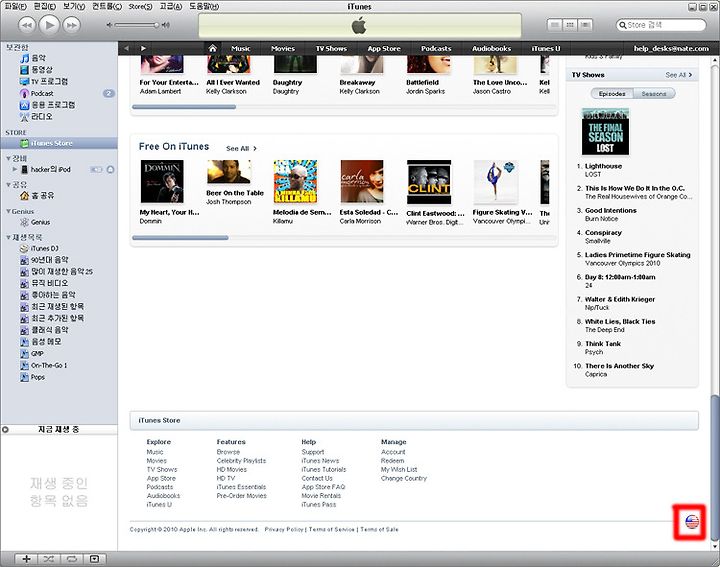The width and height of the screenshot is (720, 567).
Task: Click See All next to Free On iTunes
Action: click(x=241, y=148)
